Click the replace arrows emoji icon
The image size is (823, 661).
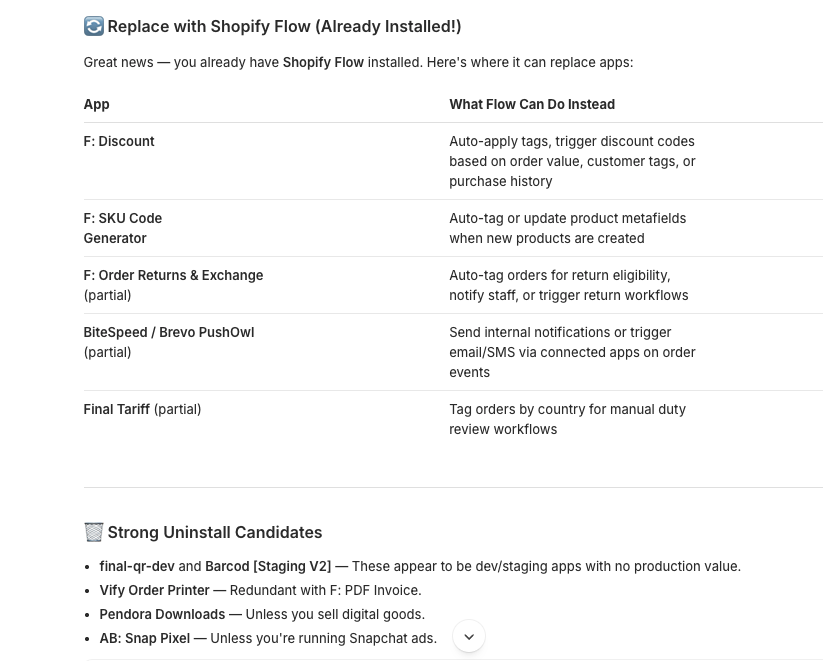[x=94, y=27]
